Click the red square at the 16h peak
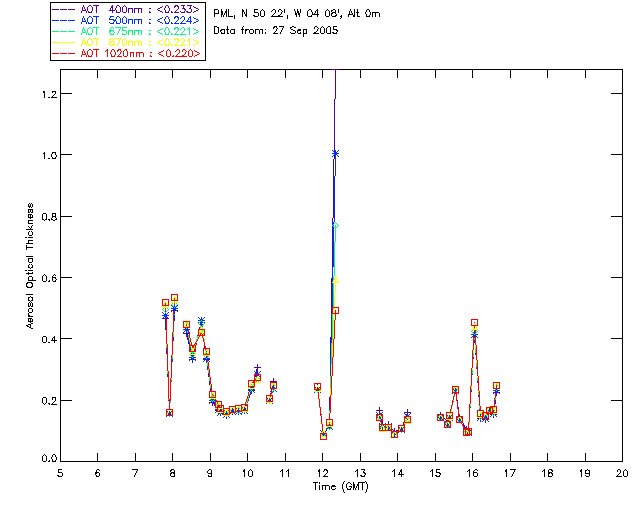 (474, 323)
